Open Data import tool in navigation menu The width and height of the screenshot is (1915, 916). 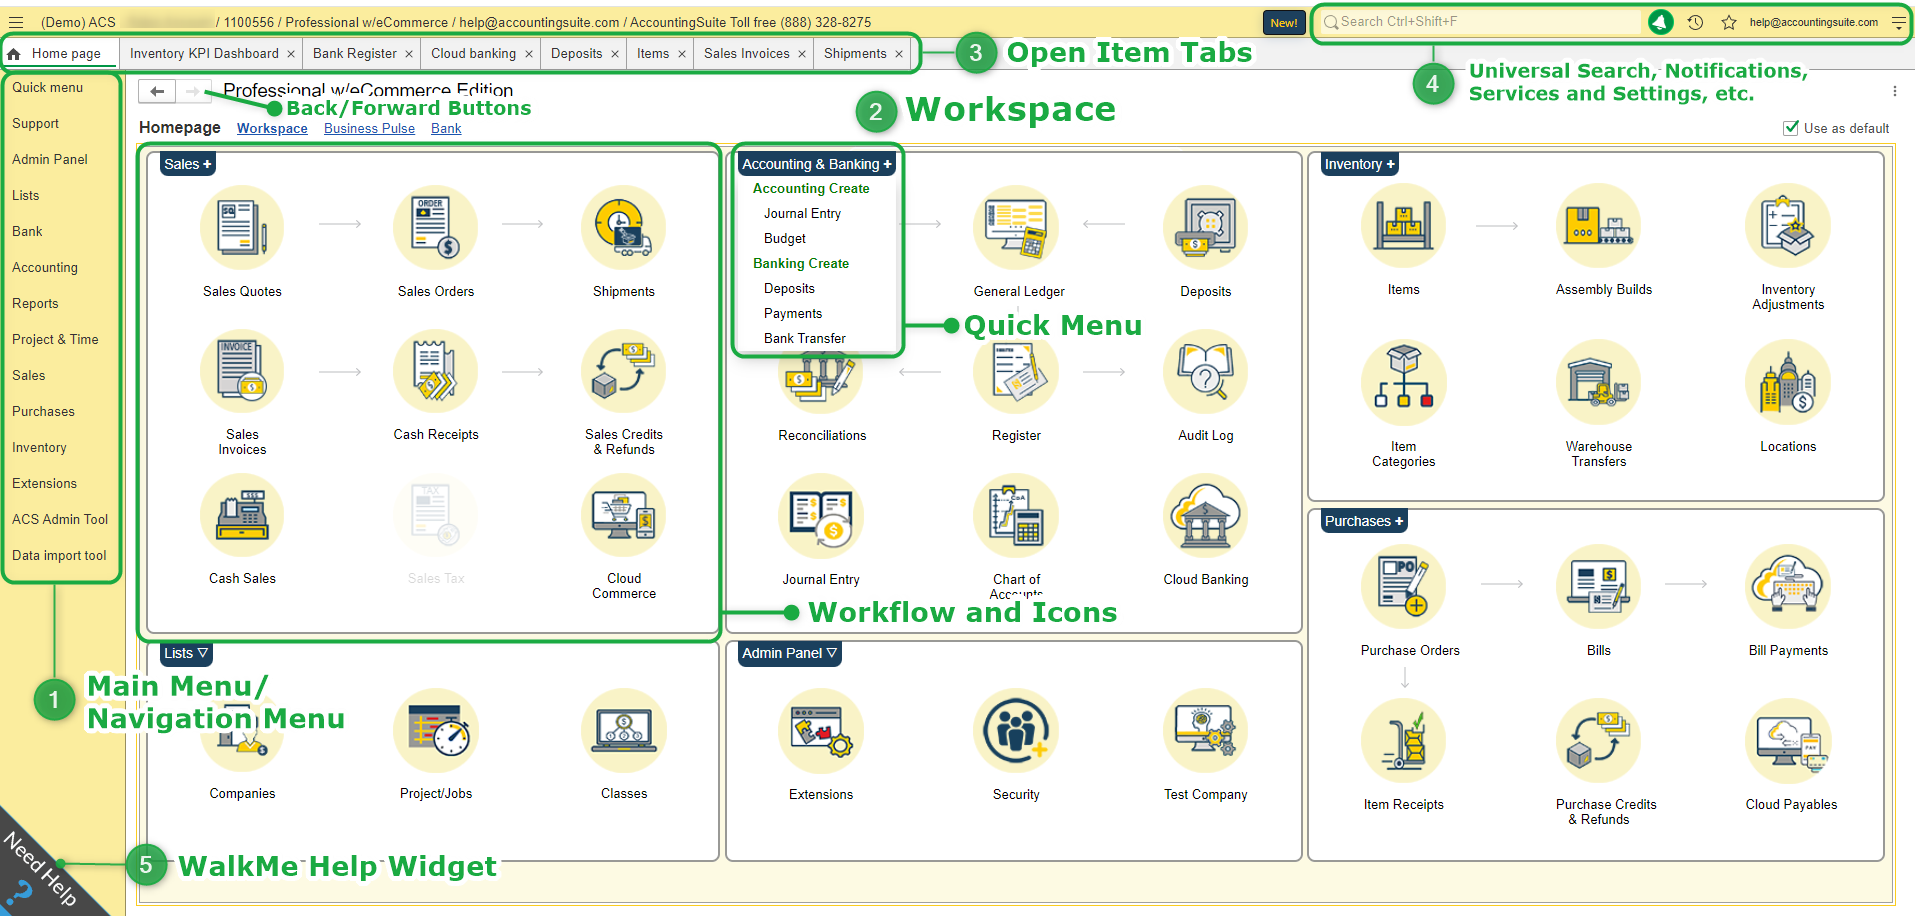tap(59, 556)
